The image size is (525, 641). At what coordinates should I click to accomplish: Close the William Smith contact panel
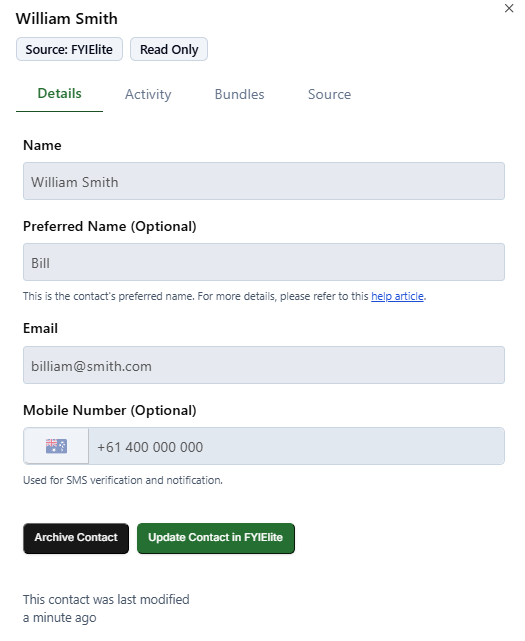509,8
